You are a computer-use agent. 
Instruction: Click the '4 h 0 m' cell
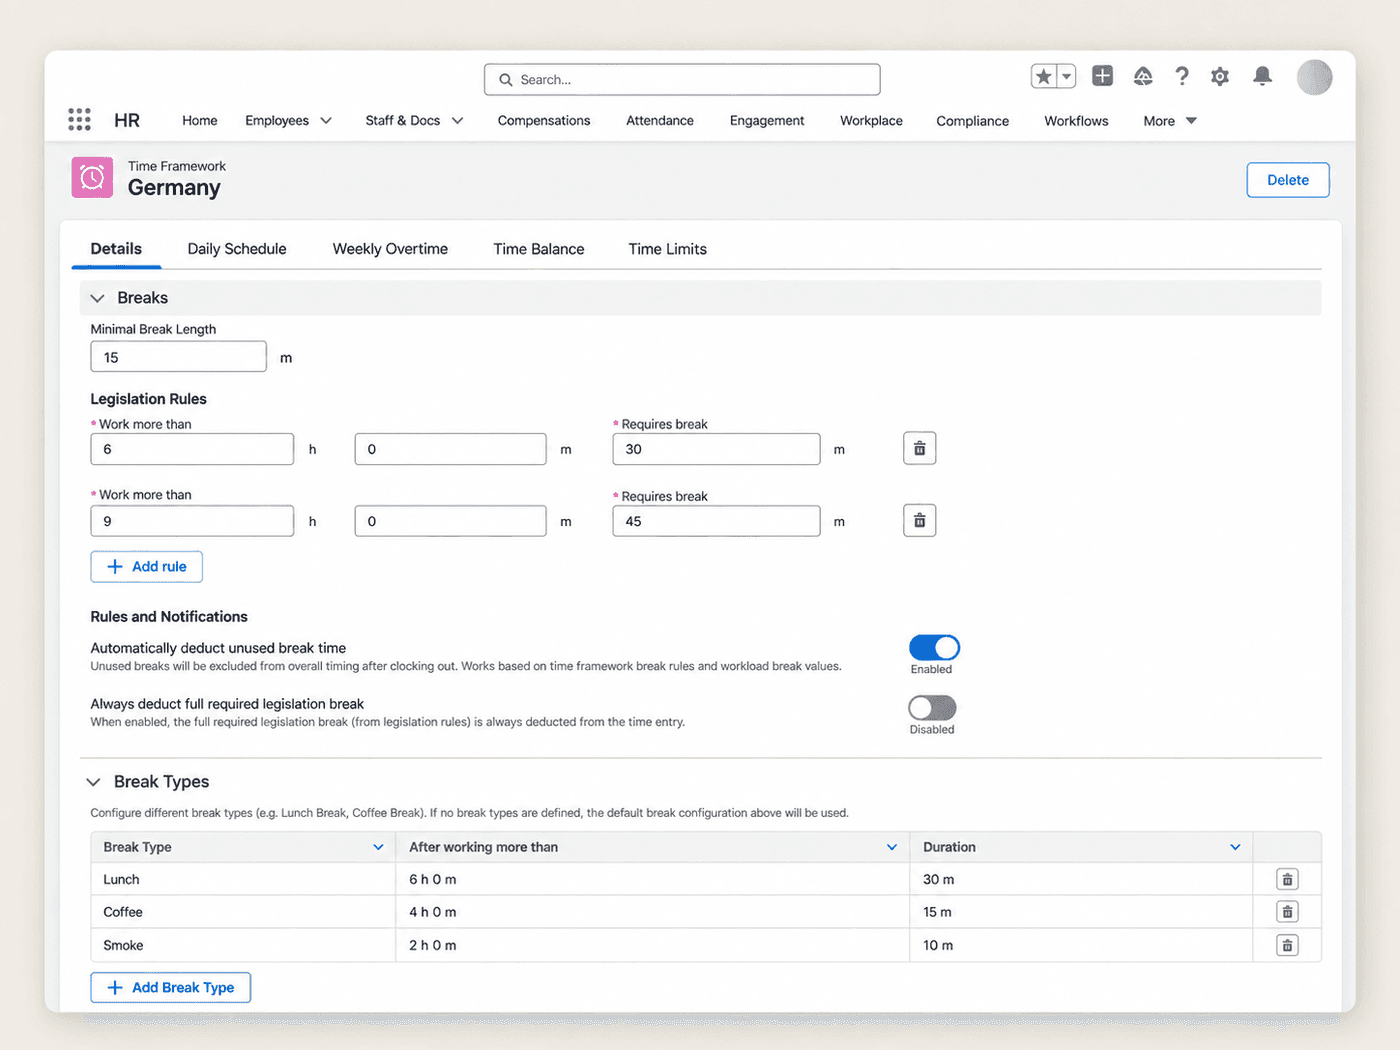click(653, 912)
